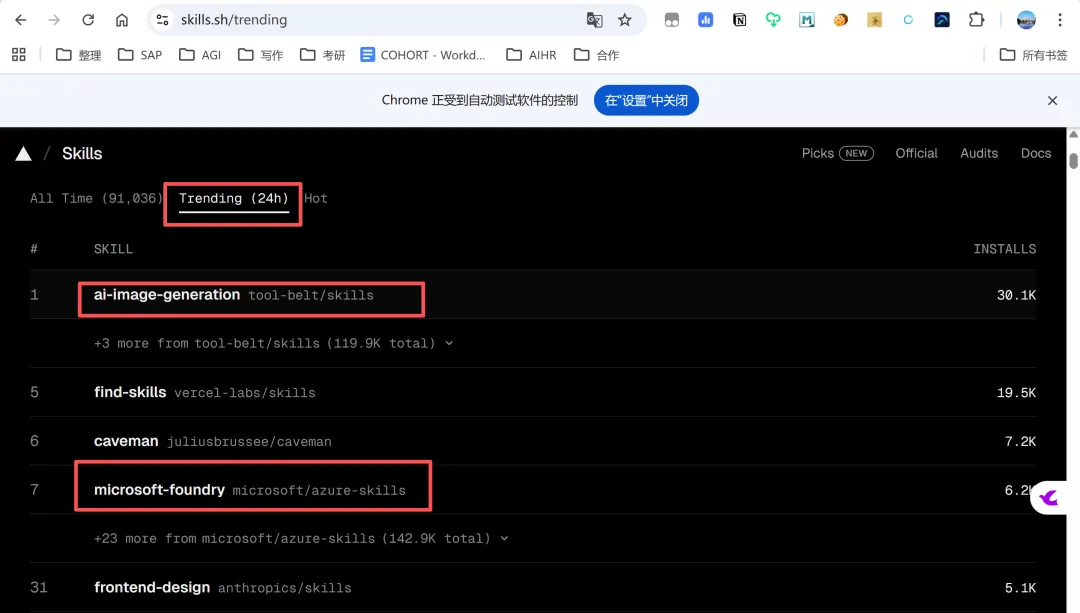Click the floating purple bird icon

[x=1049, y=497]
